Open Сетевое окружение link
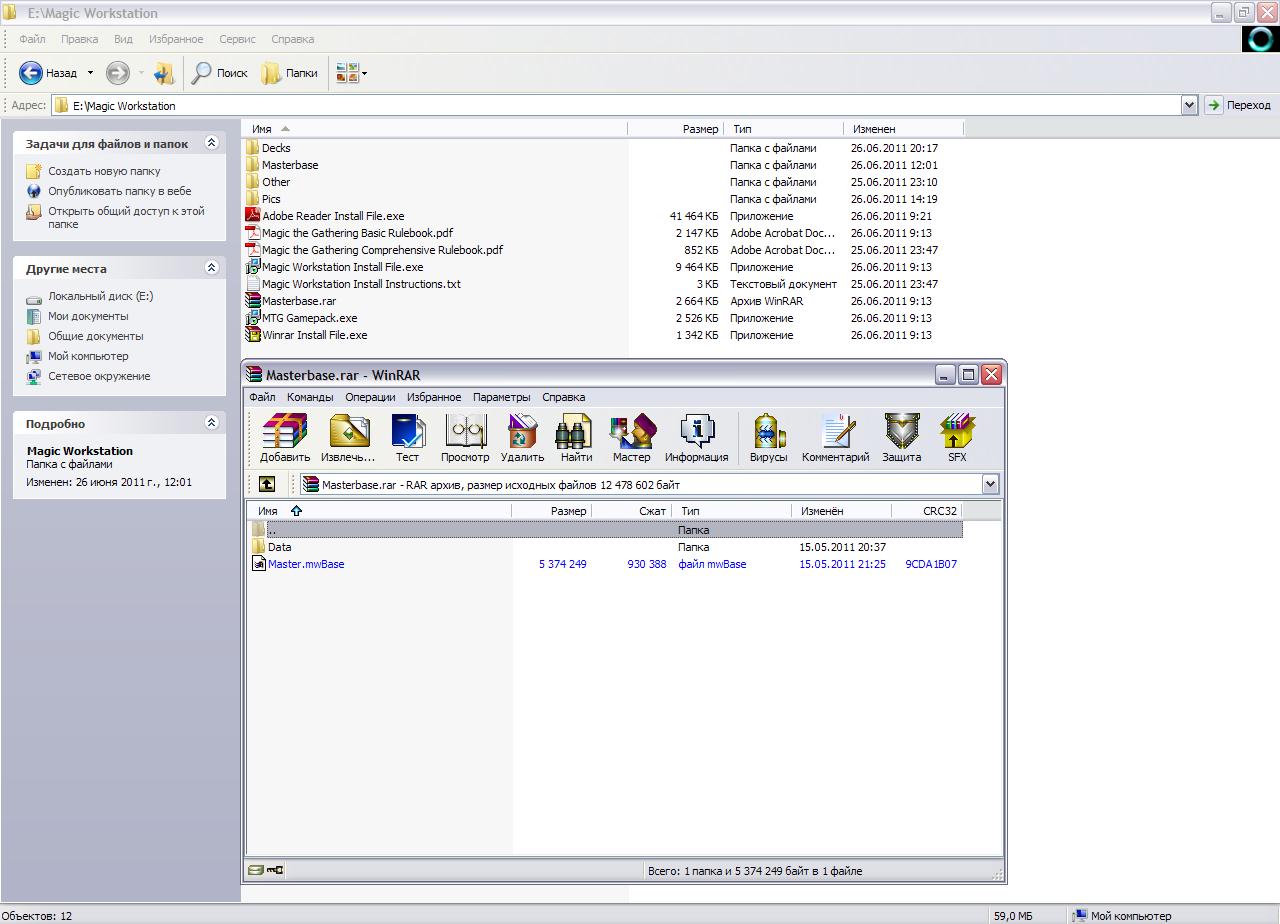 coord(99,376)
